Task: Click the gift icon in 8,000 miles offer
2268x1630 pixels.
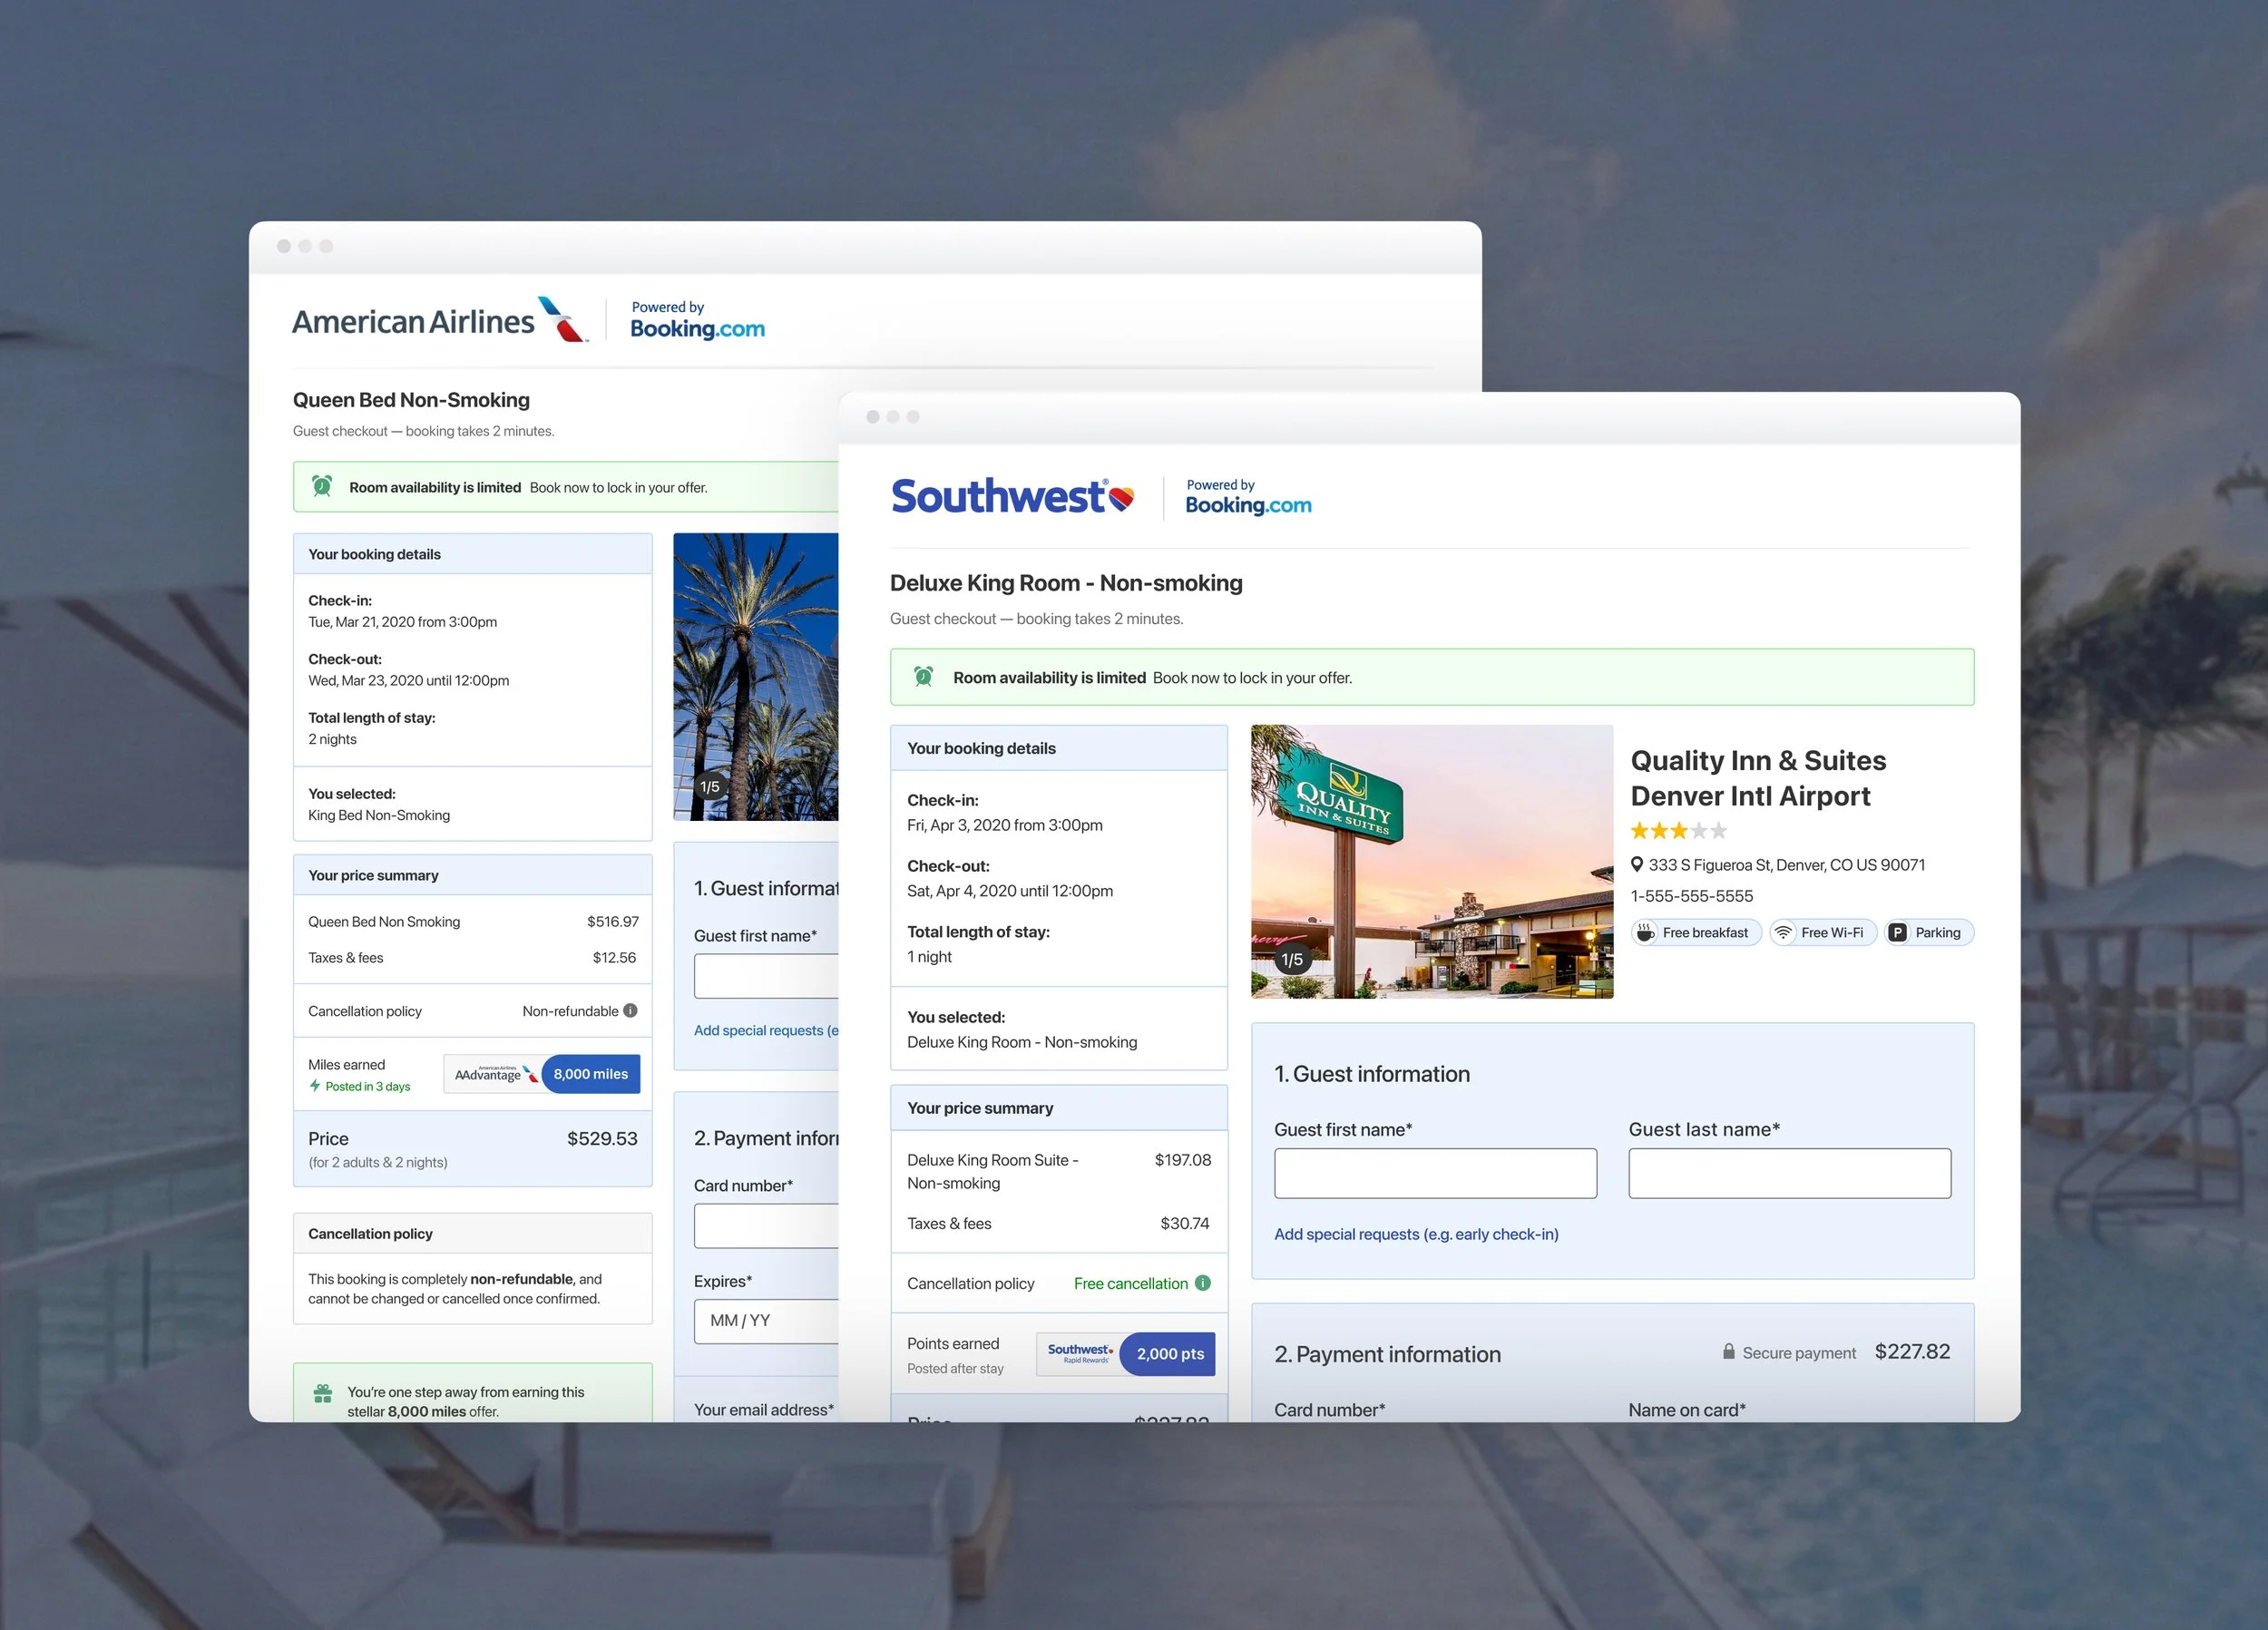Action: [x=322, y=1393]
